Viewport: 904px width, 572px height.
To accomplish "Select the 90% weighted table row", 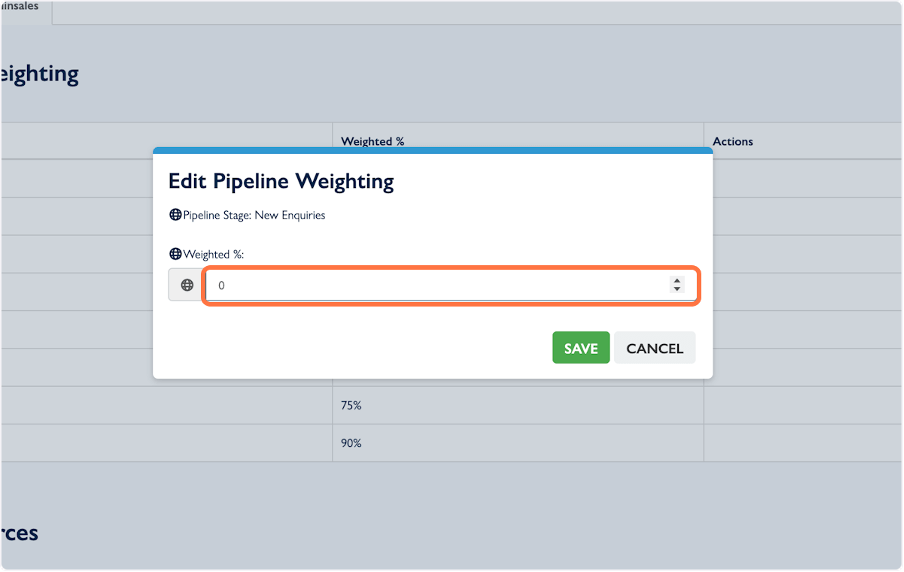I will (x=351, y=443).
